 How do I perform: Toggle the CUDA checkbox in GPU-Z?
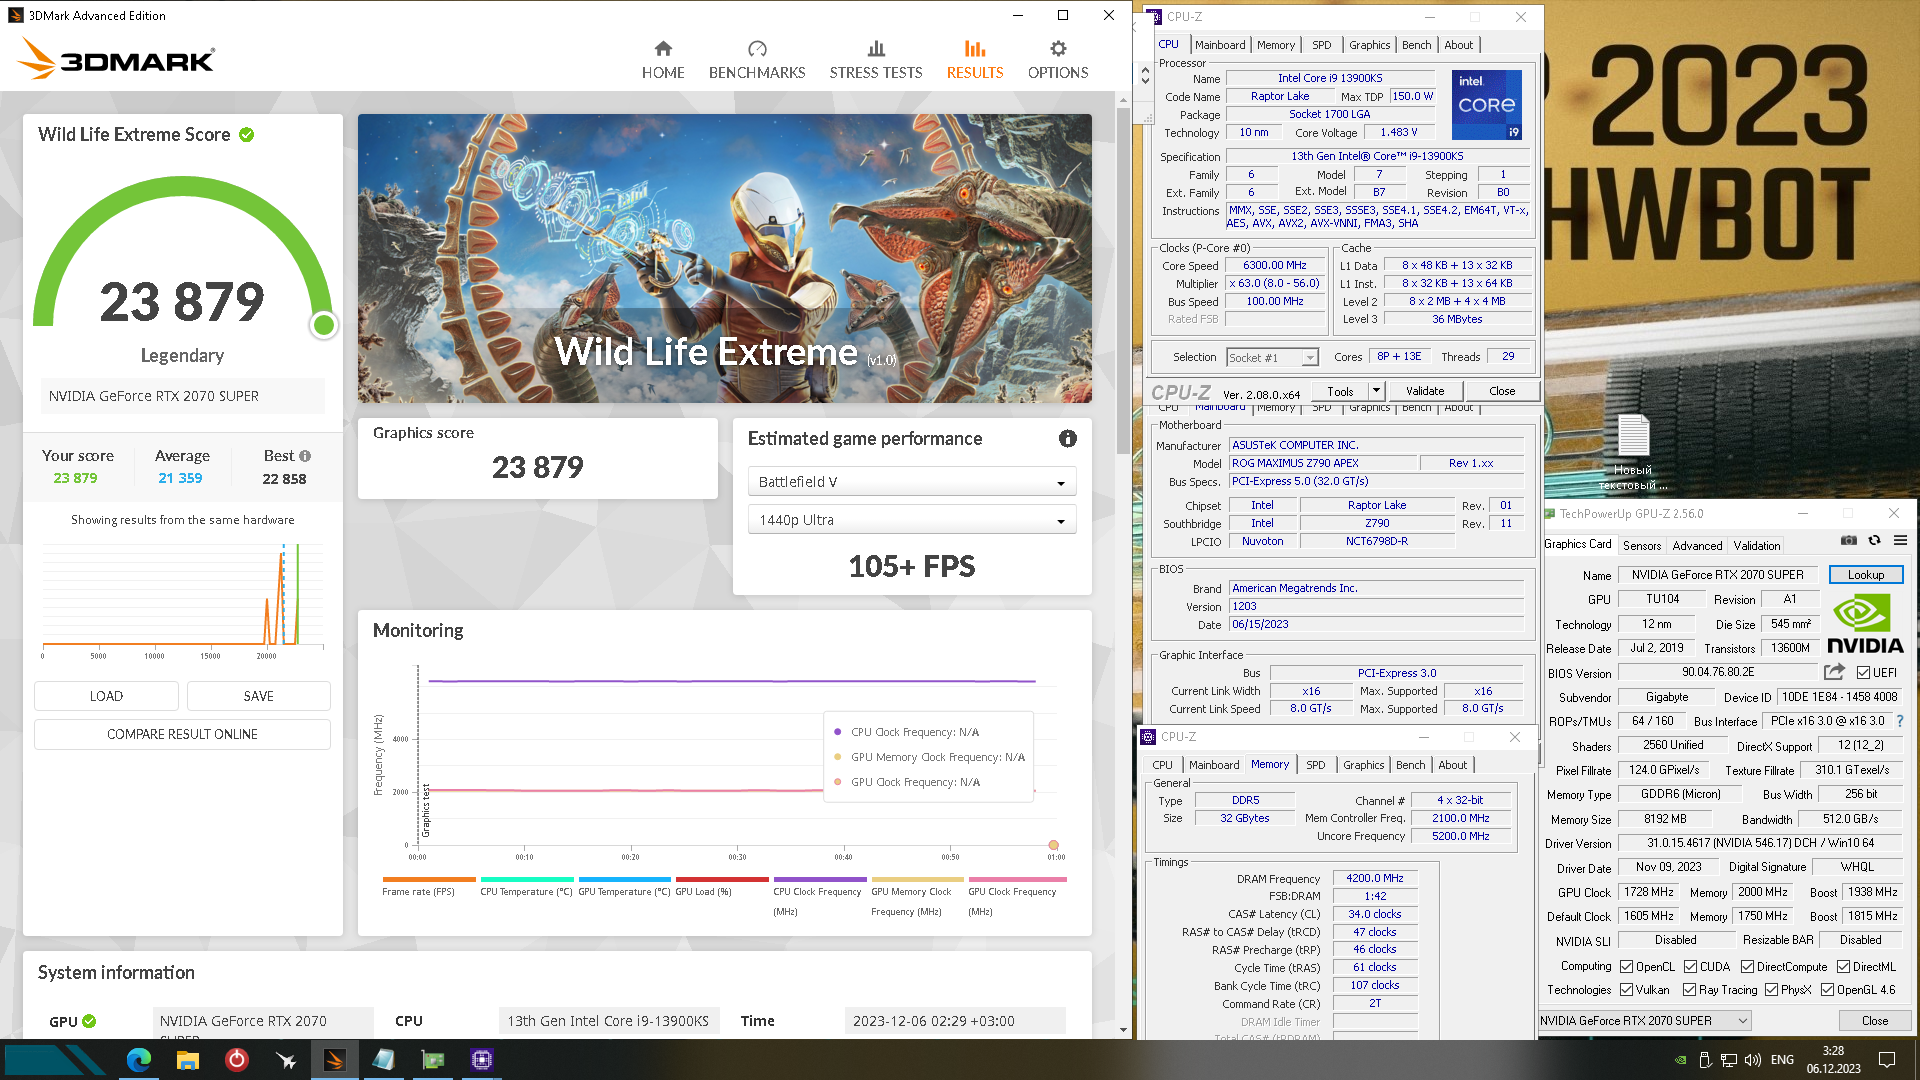click(1690, 967)
